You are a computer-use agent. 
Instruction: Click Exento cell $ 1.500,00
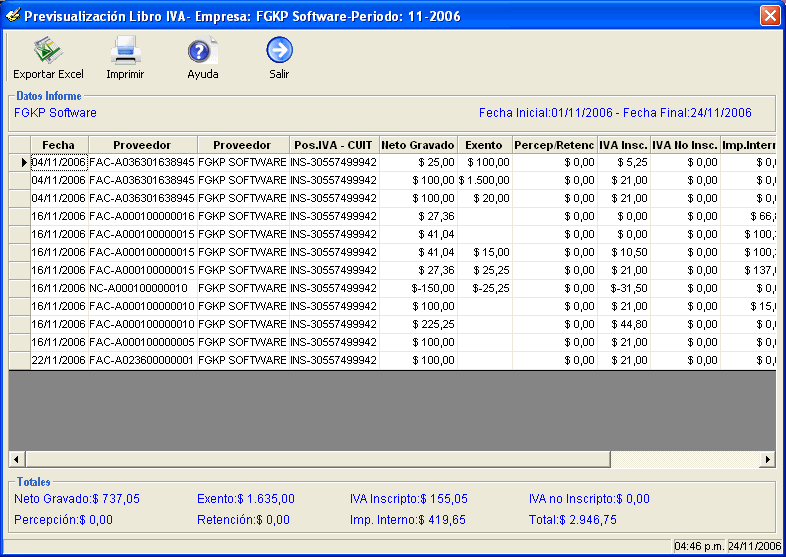pos(484,180)
